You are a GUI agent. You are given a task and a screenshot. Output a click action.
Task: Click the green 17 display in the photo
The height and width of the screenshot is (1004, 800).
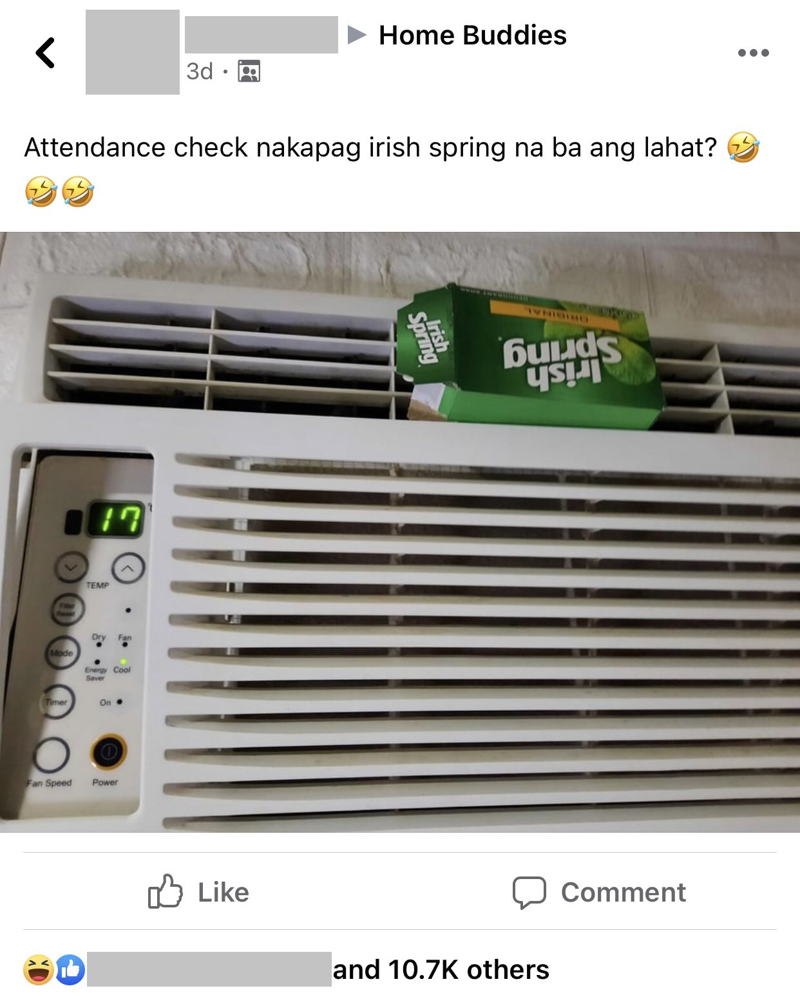point(115,519)
